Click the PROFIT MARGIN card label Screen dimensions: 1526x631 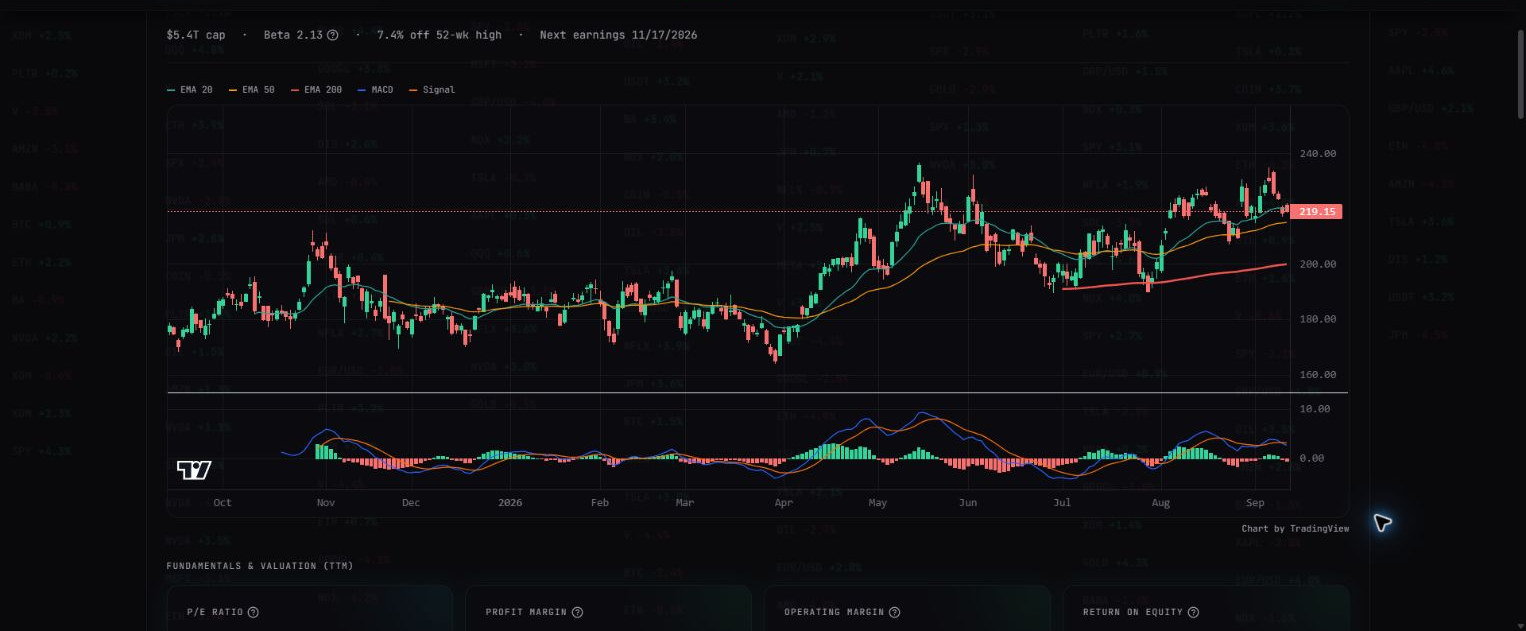pos(526,612)
